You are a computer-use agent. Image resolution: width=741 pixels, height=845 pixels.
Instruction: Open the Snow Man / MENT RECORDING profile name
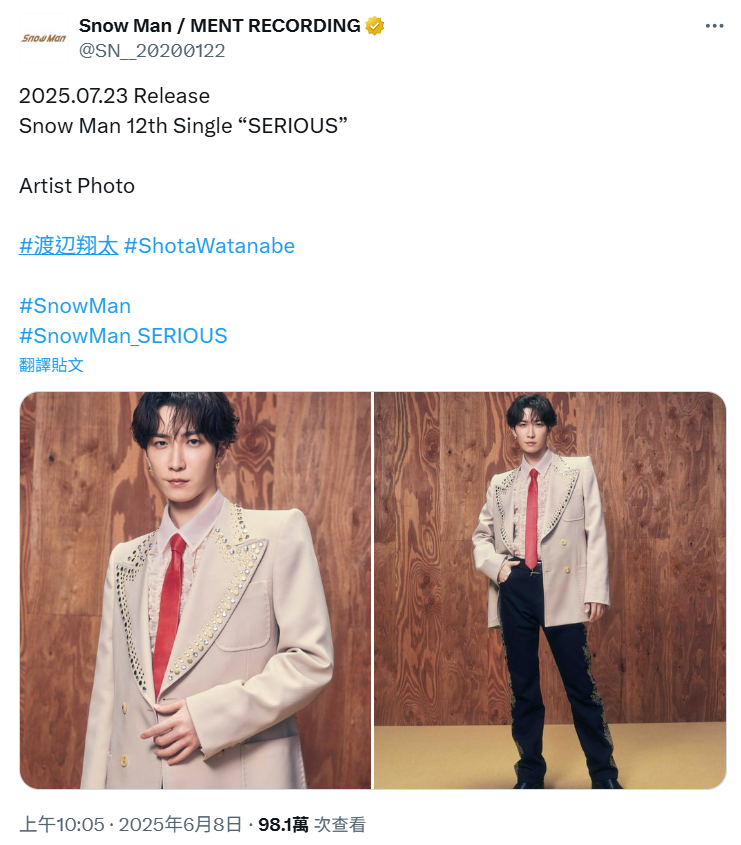tap(219, 25)
